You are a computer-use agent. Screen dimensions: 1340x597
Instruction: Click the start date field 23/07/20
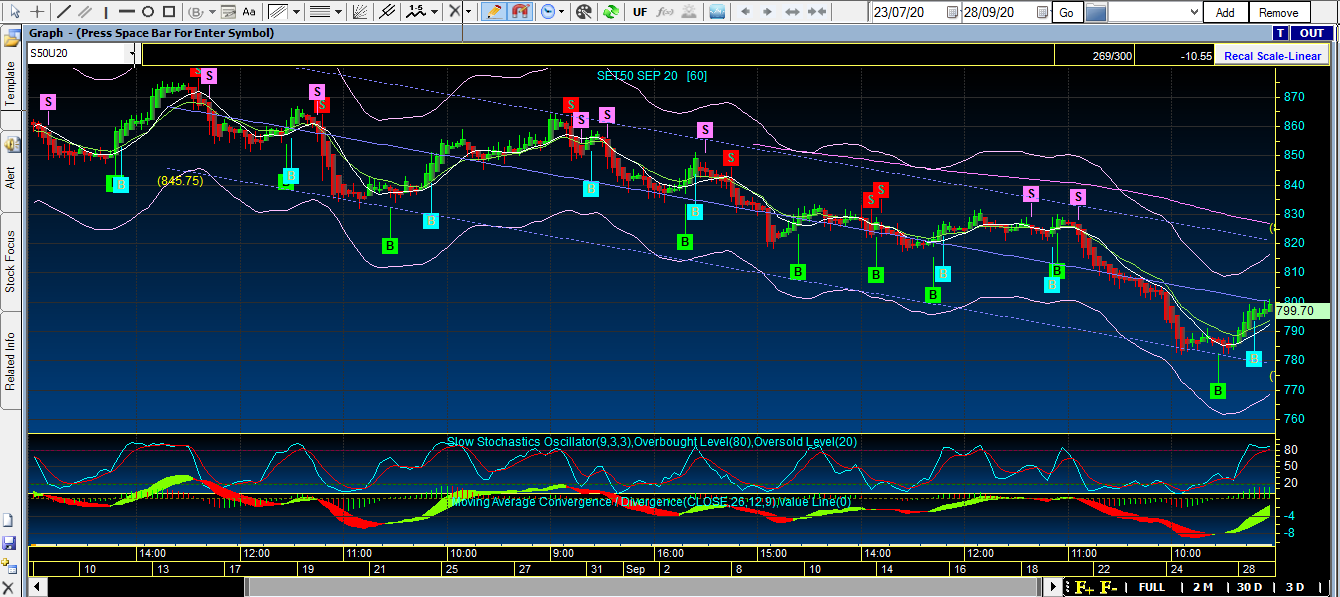pos(908,13)
